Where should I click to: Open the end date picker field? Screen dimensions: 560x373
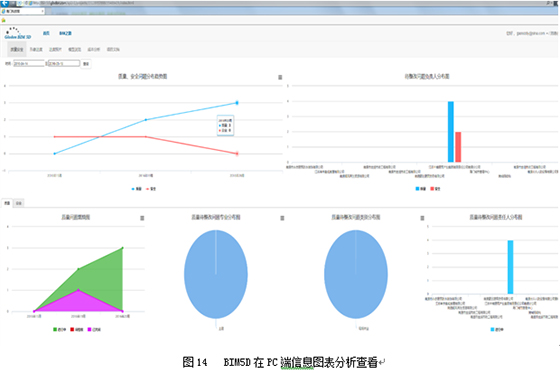coord(64,64)
